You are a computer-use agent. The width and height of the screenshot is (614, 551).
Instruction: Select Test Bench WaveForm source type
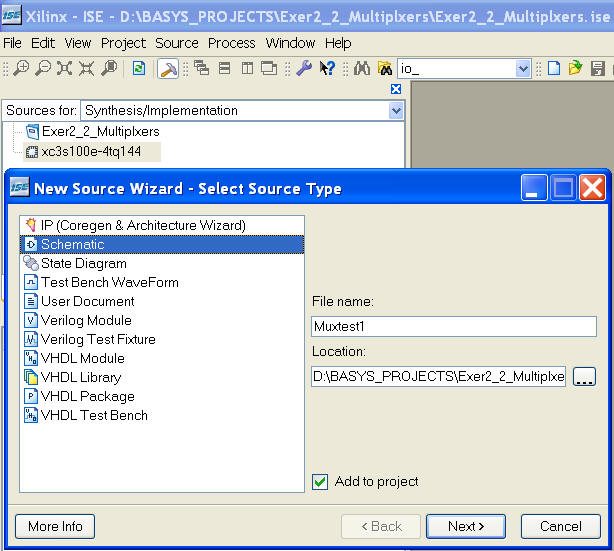(162, 282)
